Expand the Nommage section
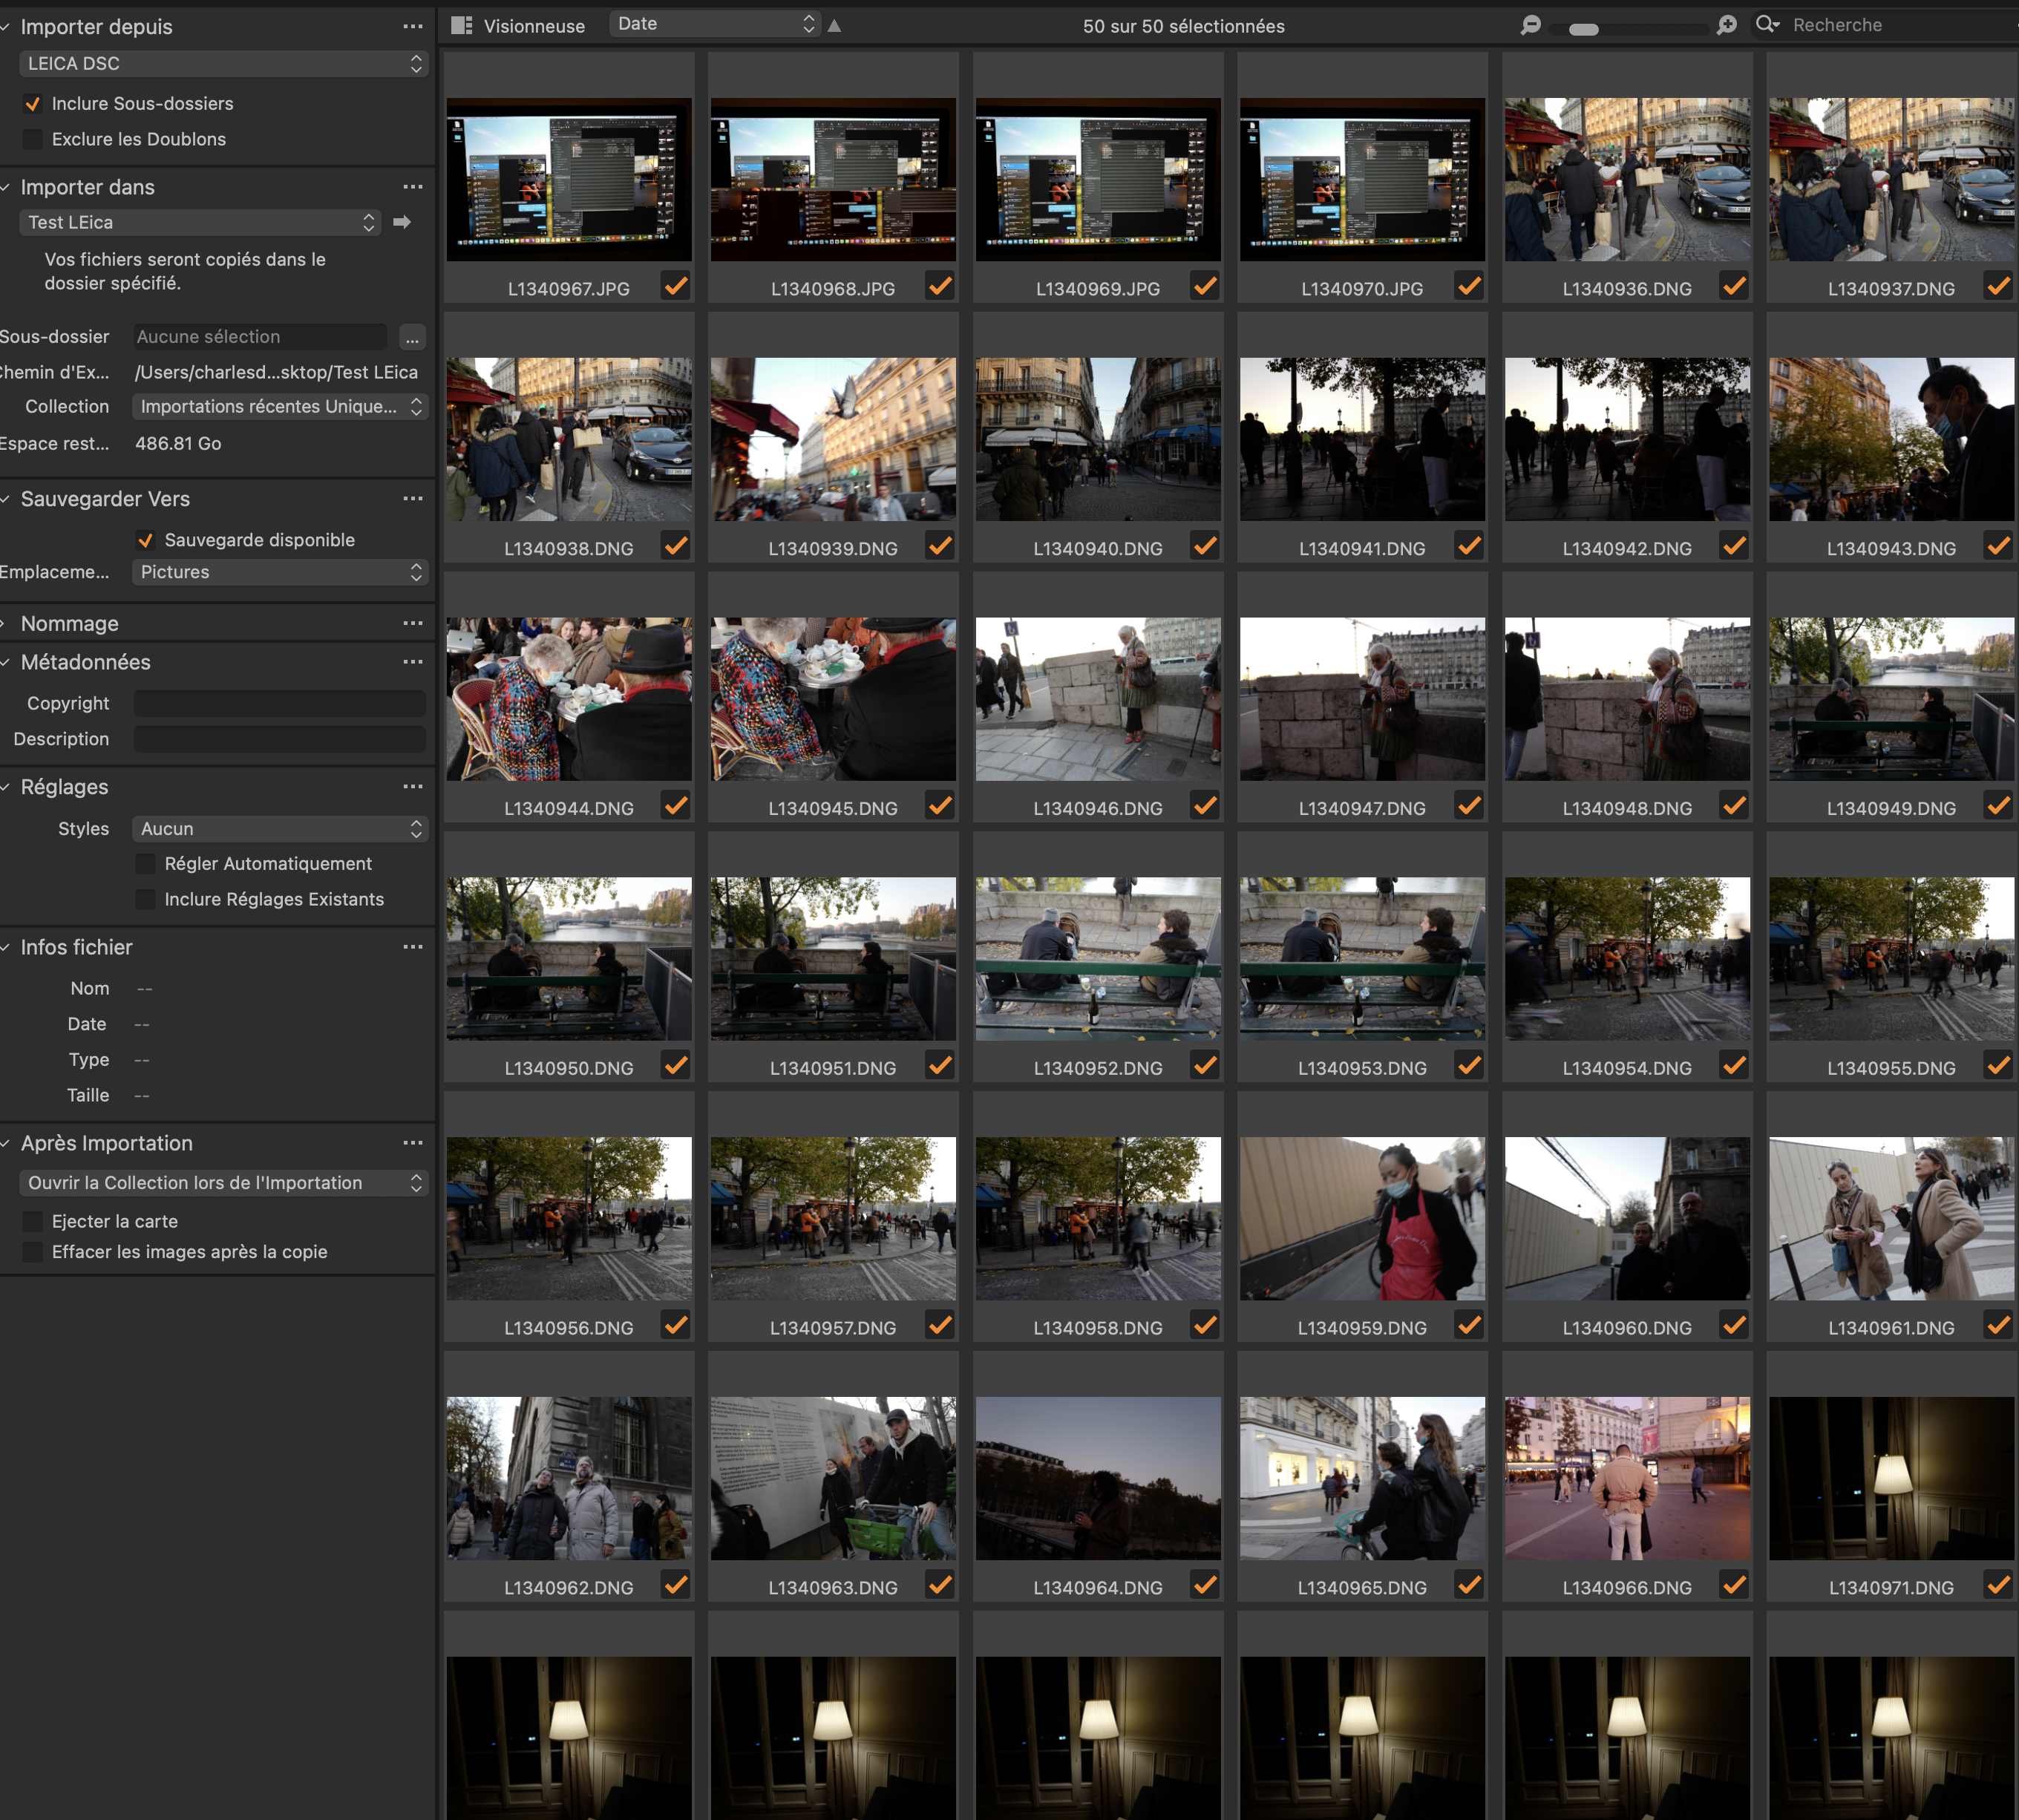The image size is (2019, 1820). click(x=69, y=624)
